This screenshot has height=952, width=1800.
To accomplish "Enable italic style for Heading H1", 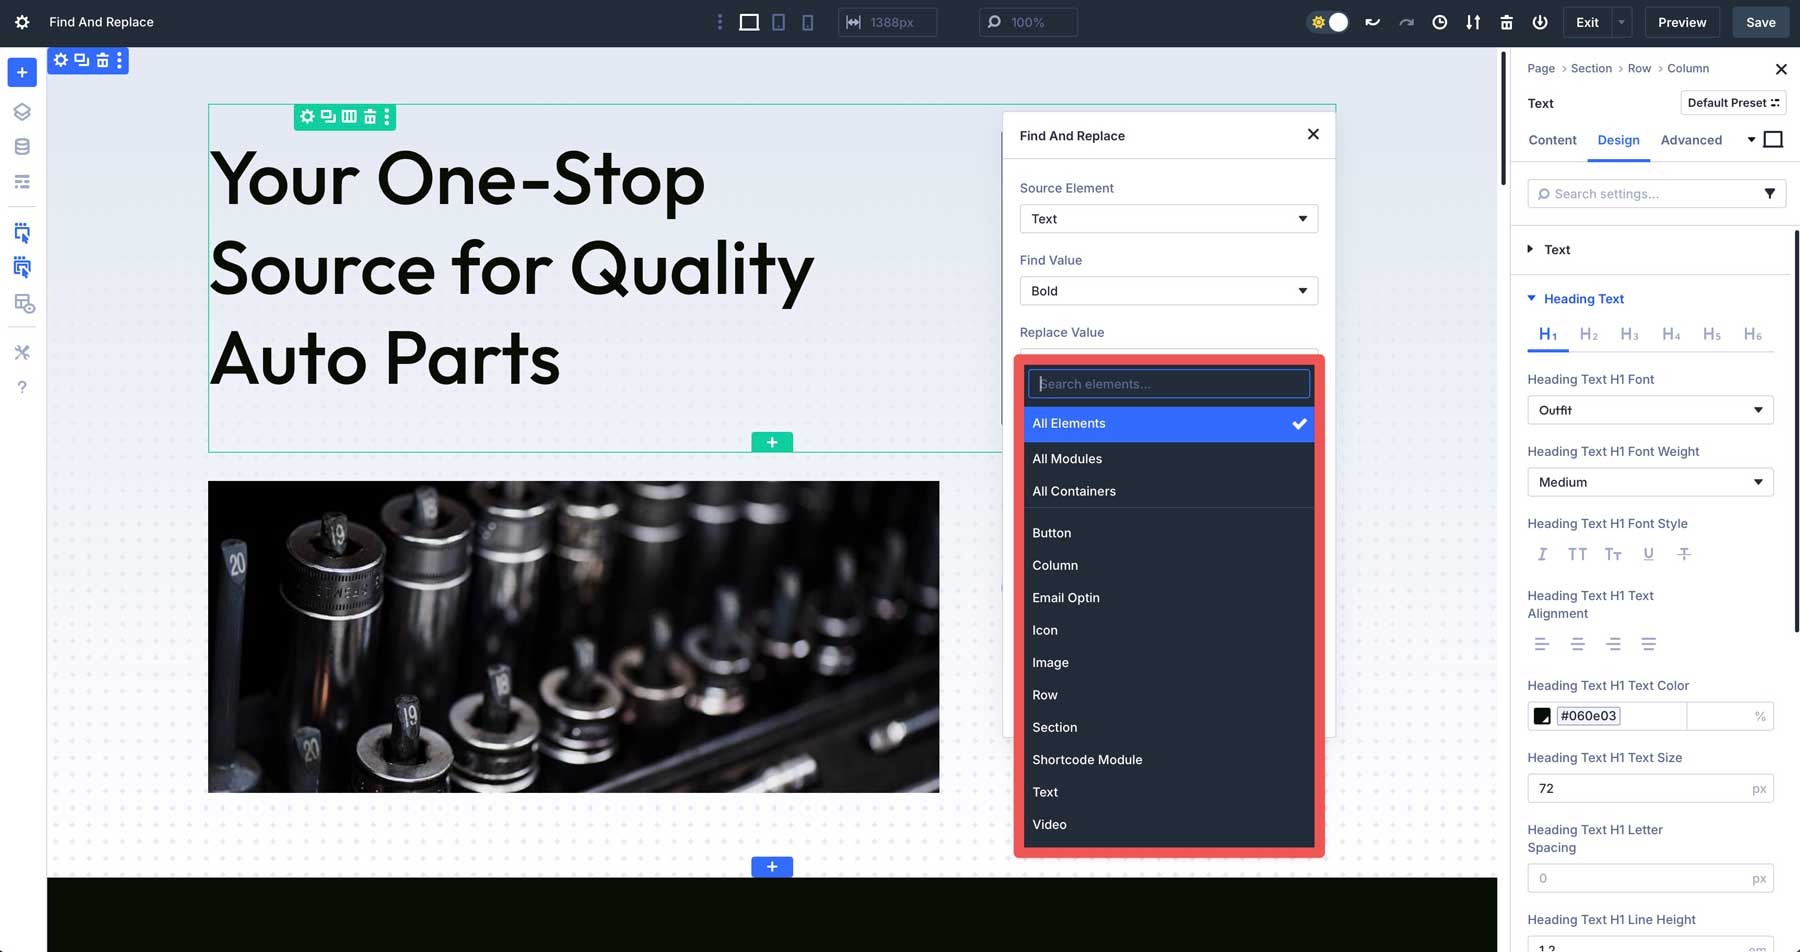I will (1541, 554).
